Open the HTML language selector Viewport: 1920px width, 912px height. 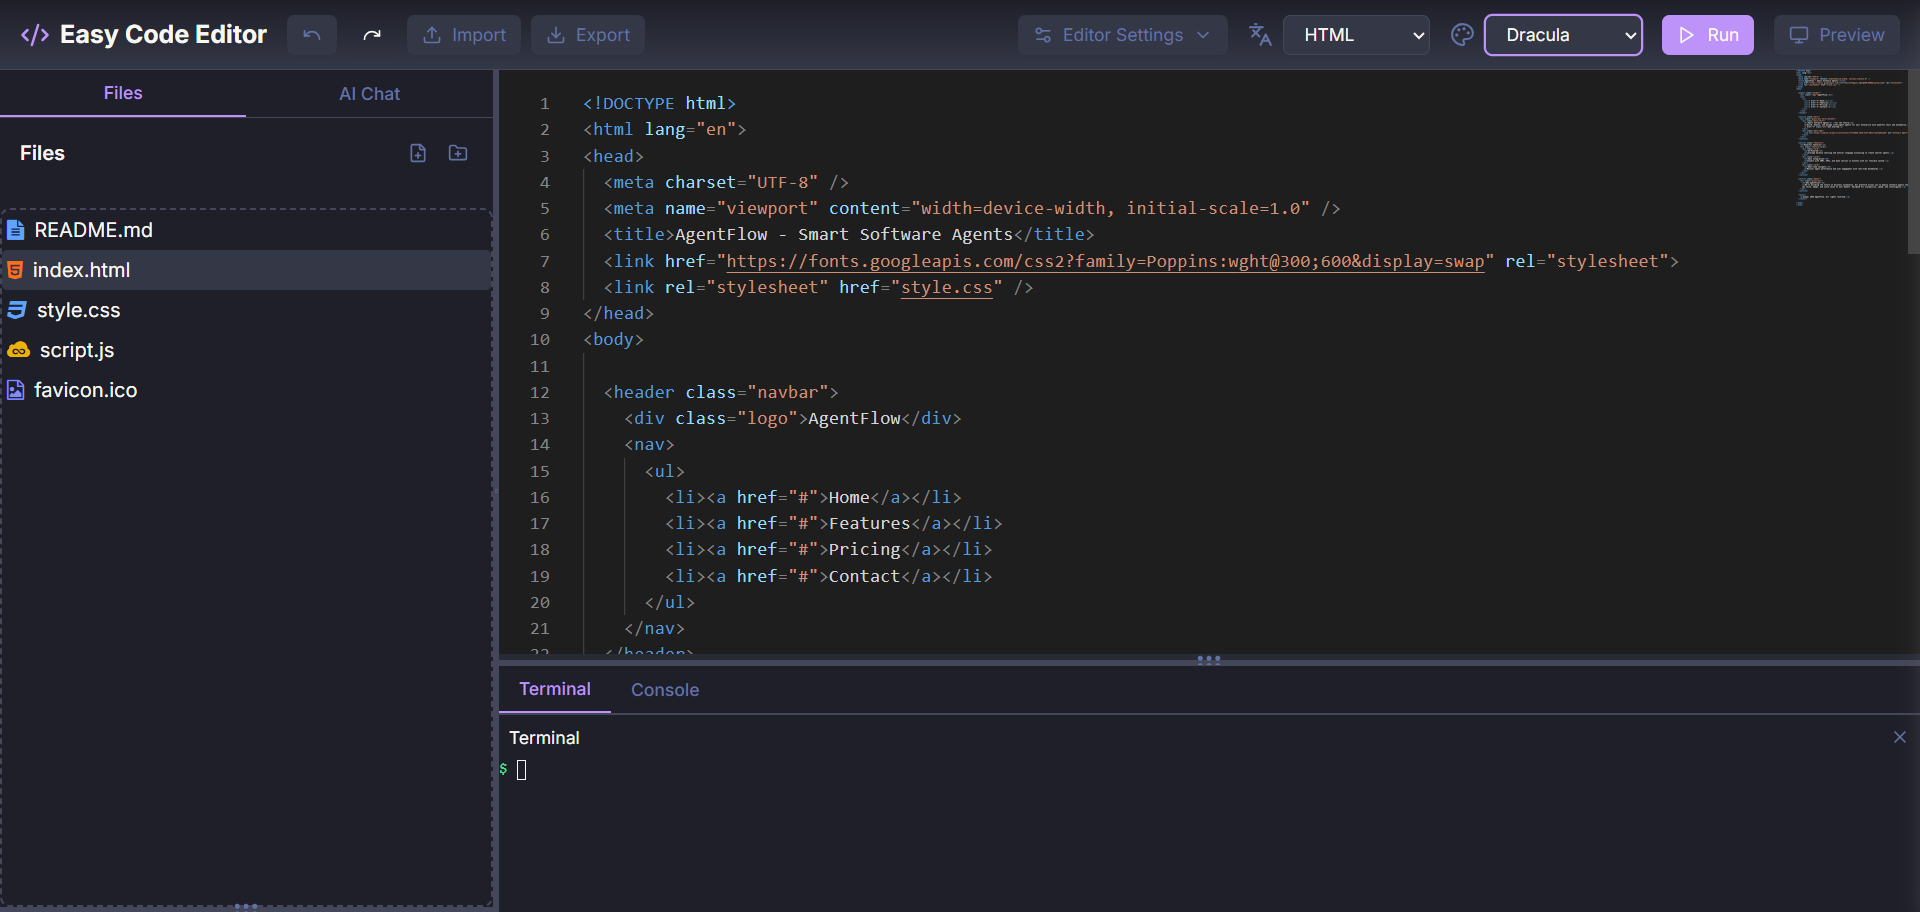[1357, 35]
